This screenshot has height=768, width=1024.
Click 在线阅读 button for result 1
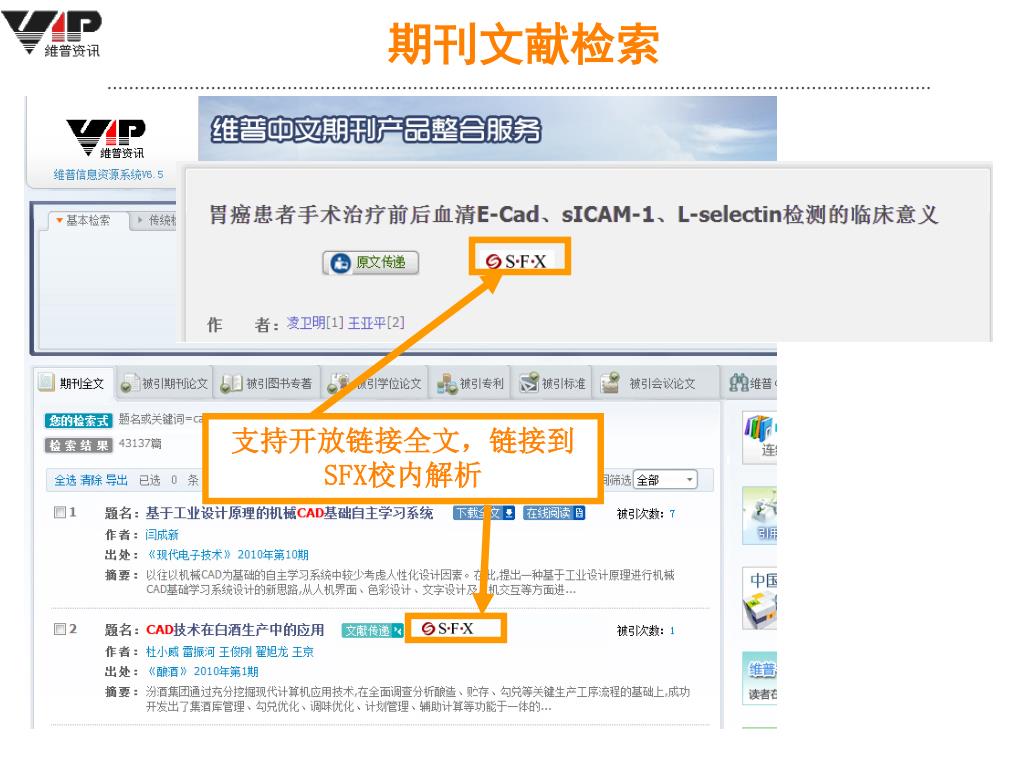[554, 513]
